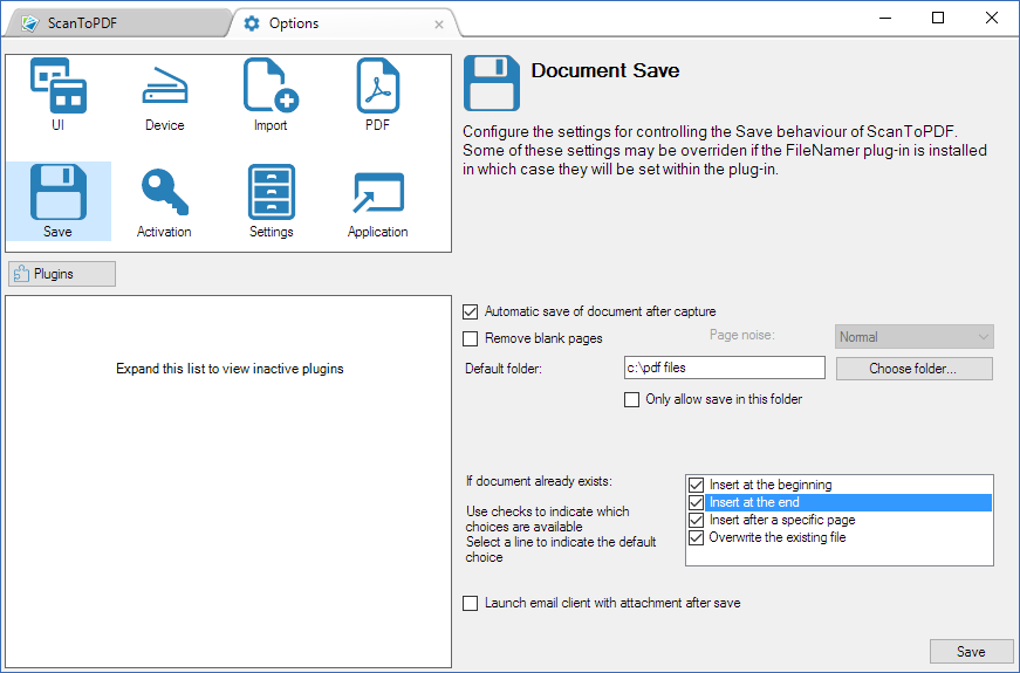Click the Default folder path field
1020x673 pixels.
[724, 367]
